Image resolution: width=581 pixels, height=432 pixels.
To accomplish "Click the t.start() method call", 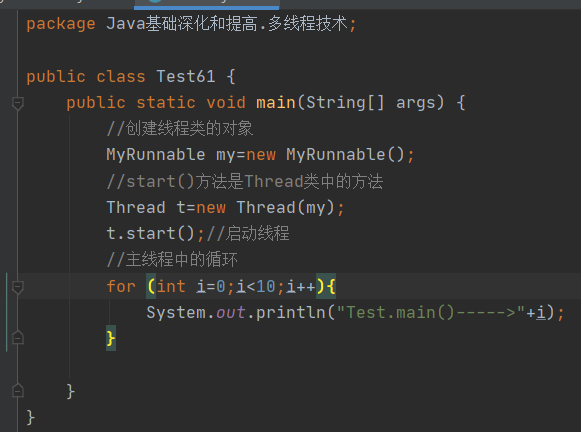I will coord(150,234).
